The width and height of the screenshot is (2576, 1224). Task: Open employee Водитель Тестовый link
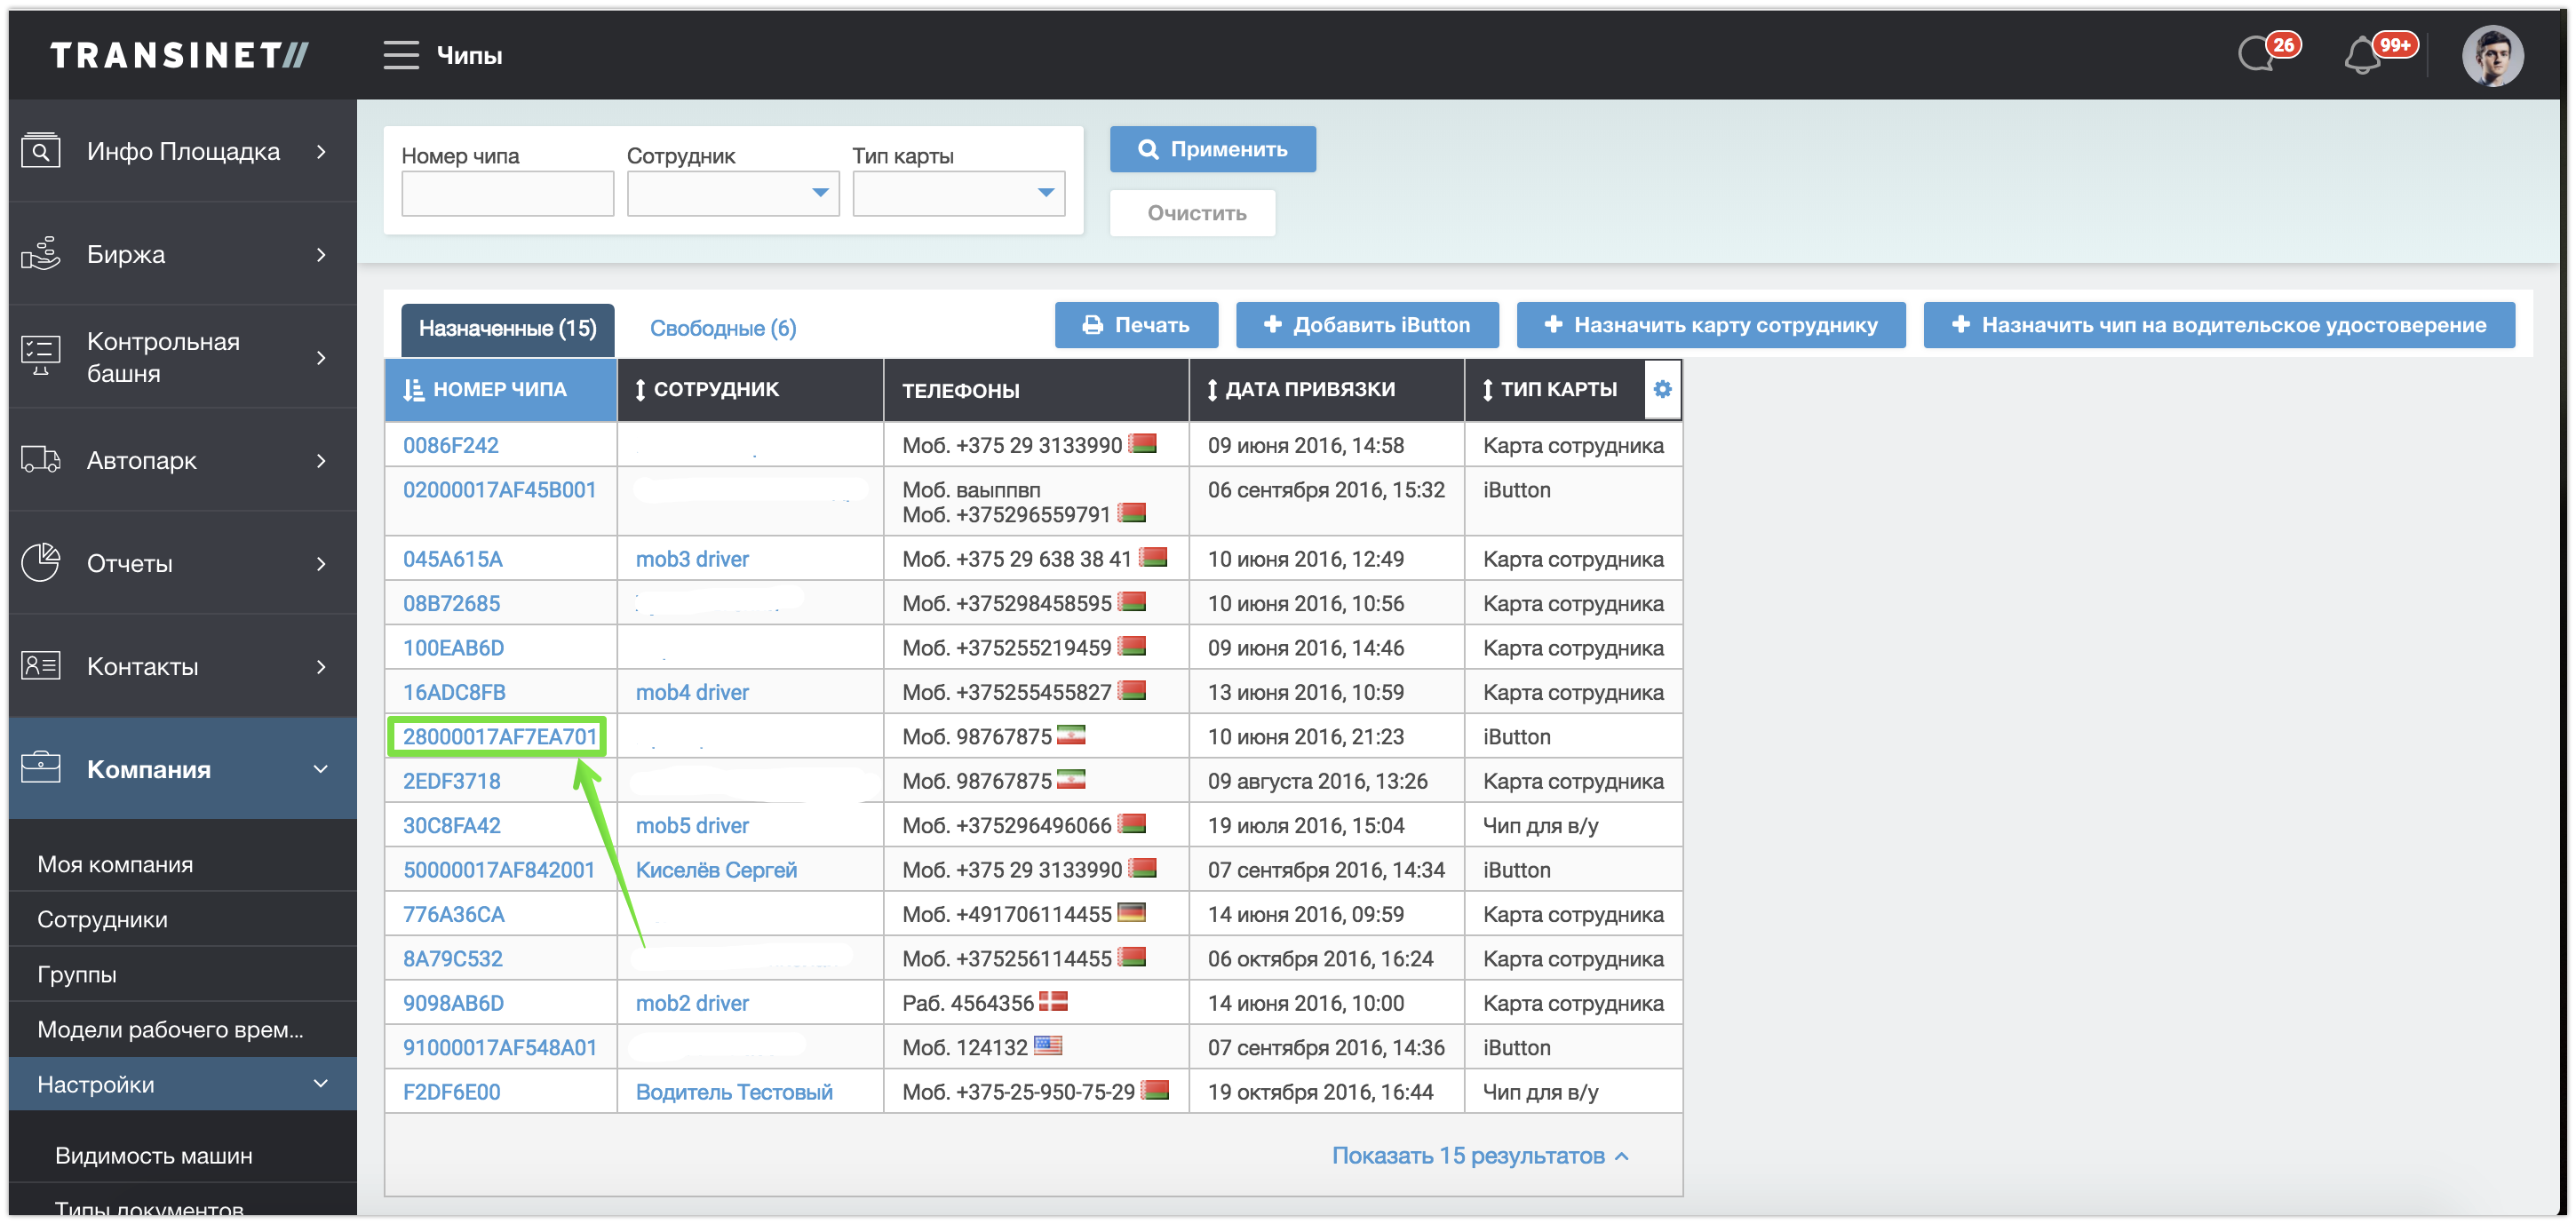tap(734, 1092)
